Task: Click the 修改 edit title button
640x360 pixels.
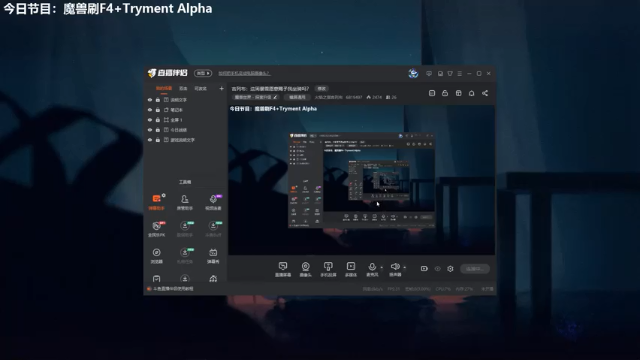Action: (322, 89)
